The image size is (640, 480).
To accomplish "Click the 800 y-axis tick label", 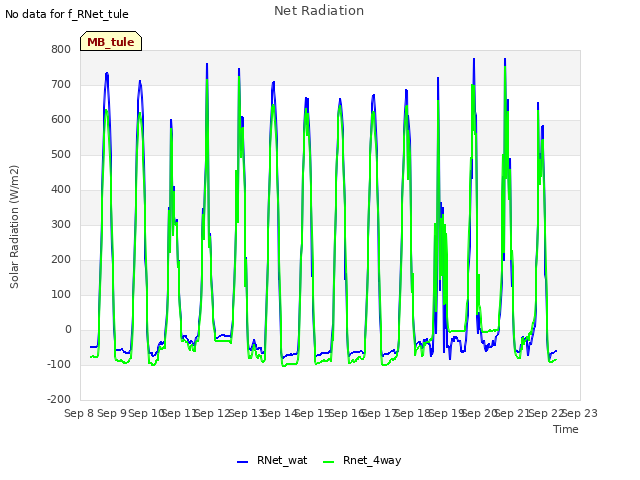I will (x=61, y=49).
